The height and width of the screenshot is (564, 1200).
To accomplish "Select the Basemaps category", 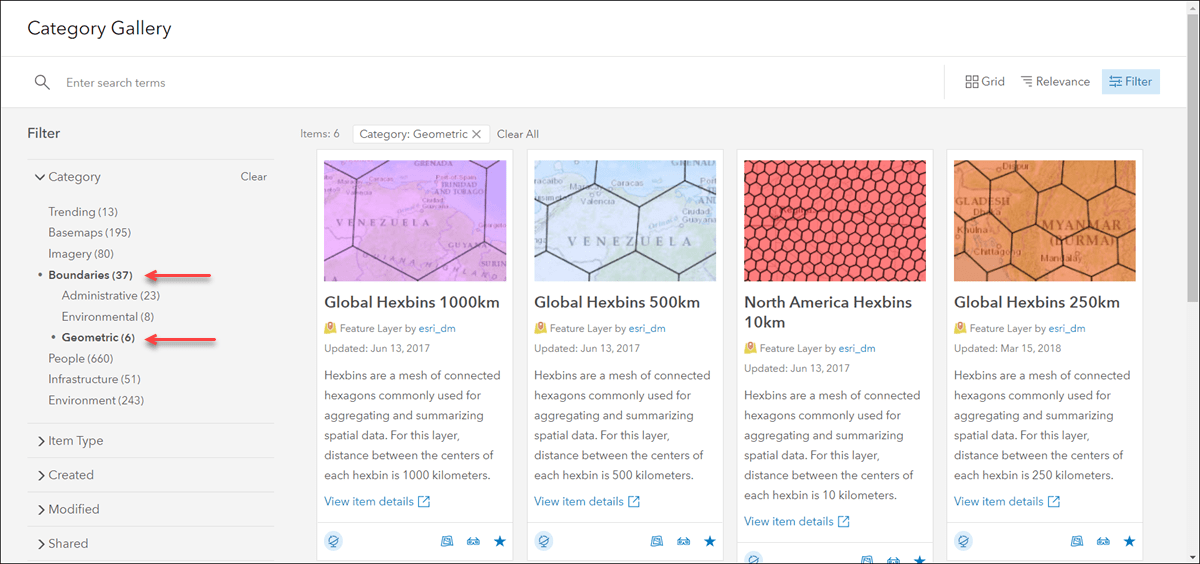I will (x=89, y=233).
